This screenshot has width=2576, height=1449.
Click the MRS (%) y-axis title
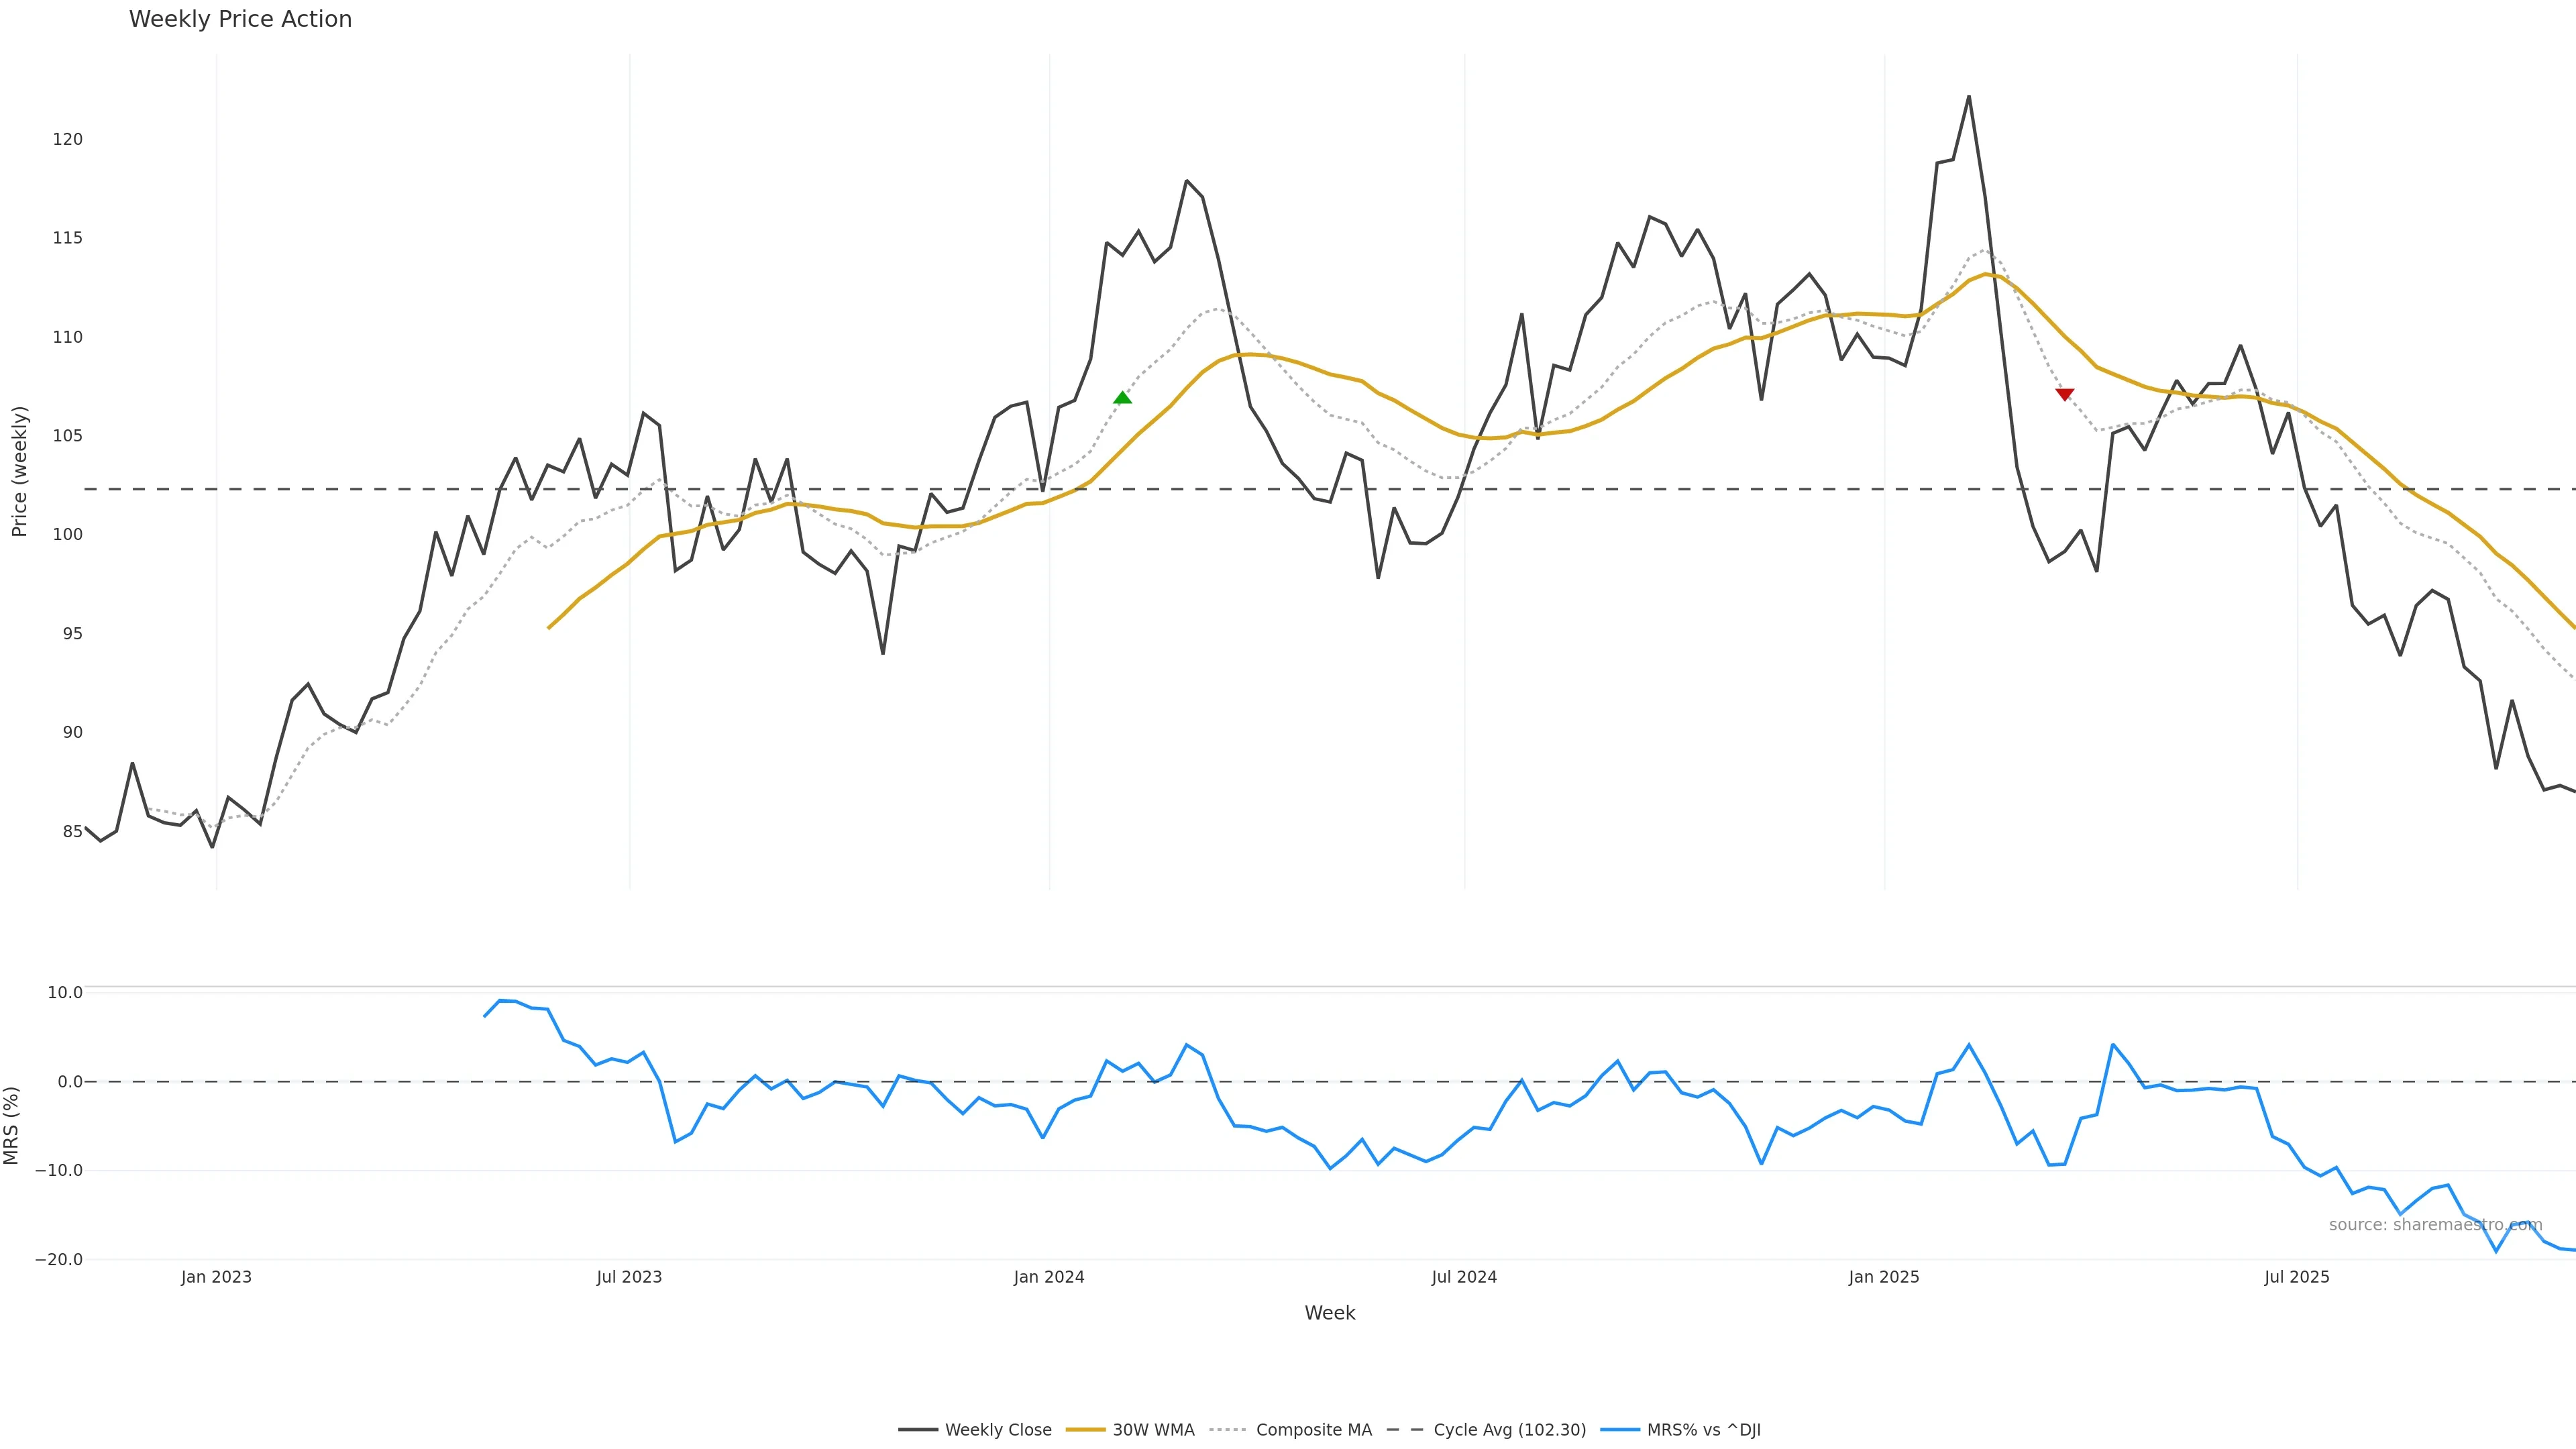tap(12, 1125)
